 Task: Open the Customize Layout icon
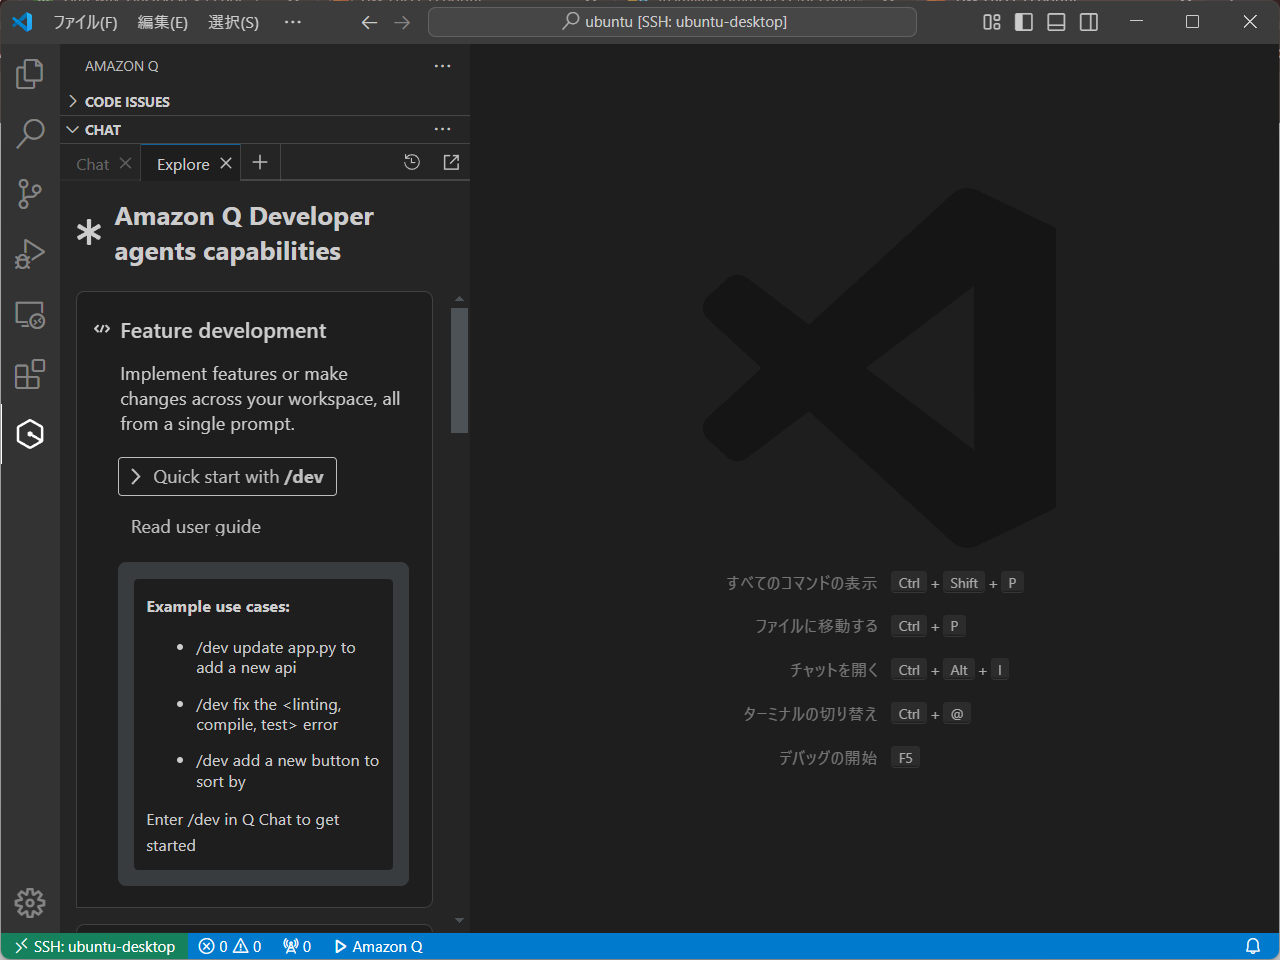coord(992,22)
